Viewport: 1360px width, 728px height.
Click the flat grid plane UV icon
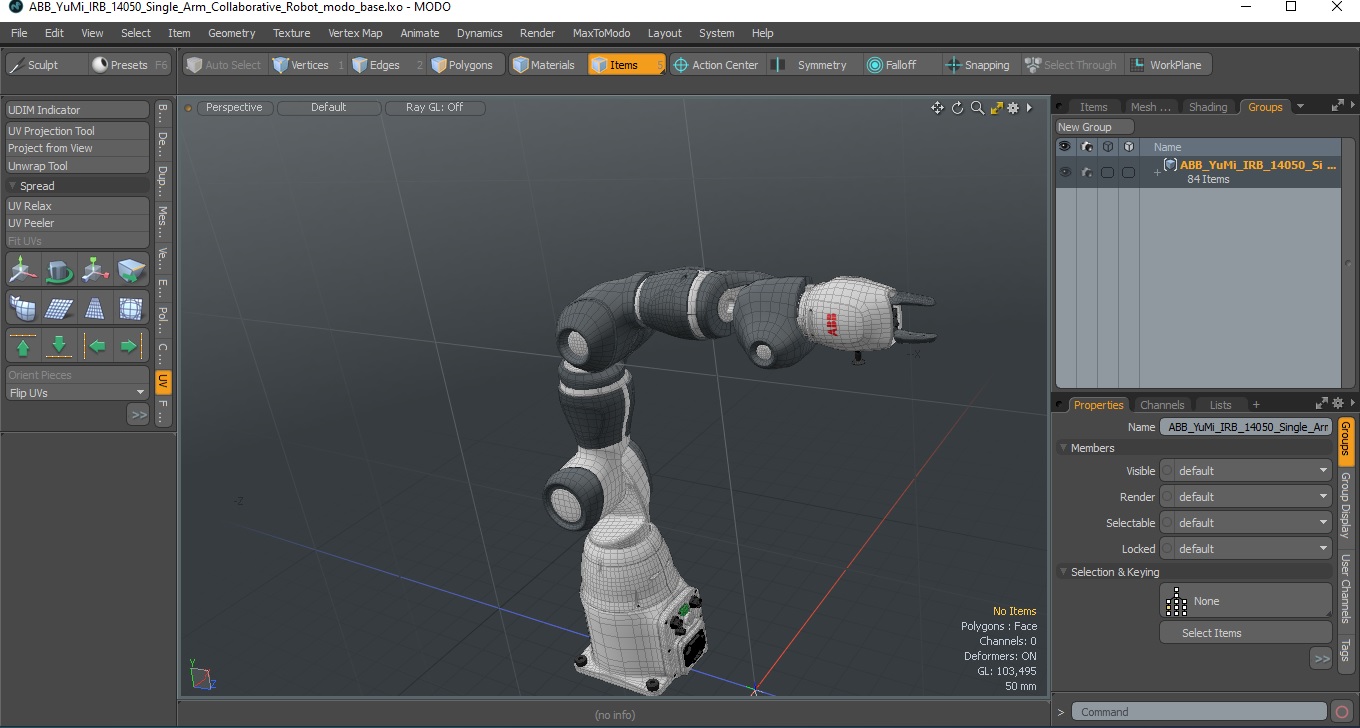(x=59, y=308)
